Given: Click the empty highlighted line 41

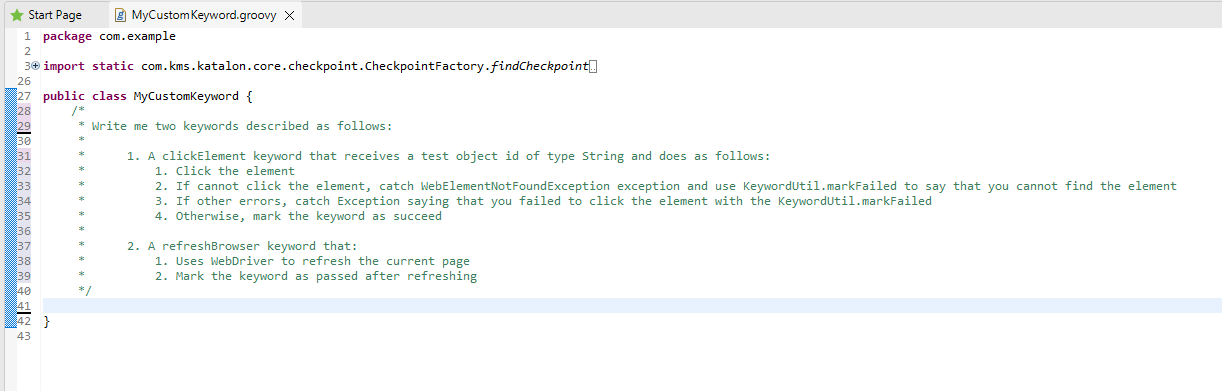Looking at the screenshot, I should pyautogui.click(x=632, y=306).
